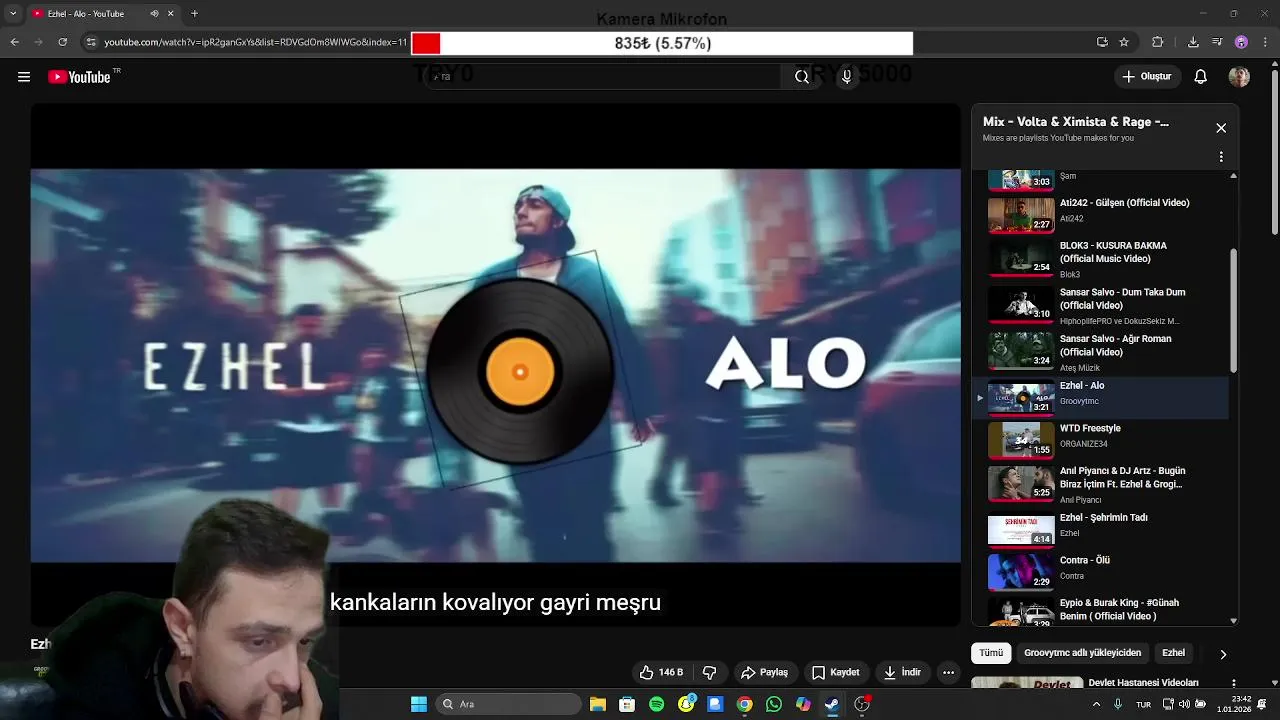Screen dimensions: 1280x720
Task: Play Ati242 - Gülşen from the playlist
Action: click(x=1100, y=215)
